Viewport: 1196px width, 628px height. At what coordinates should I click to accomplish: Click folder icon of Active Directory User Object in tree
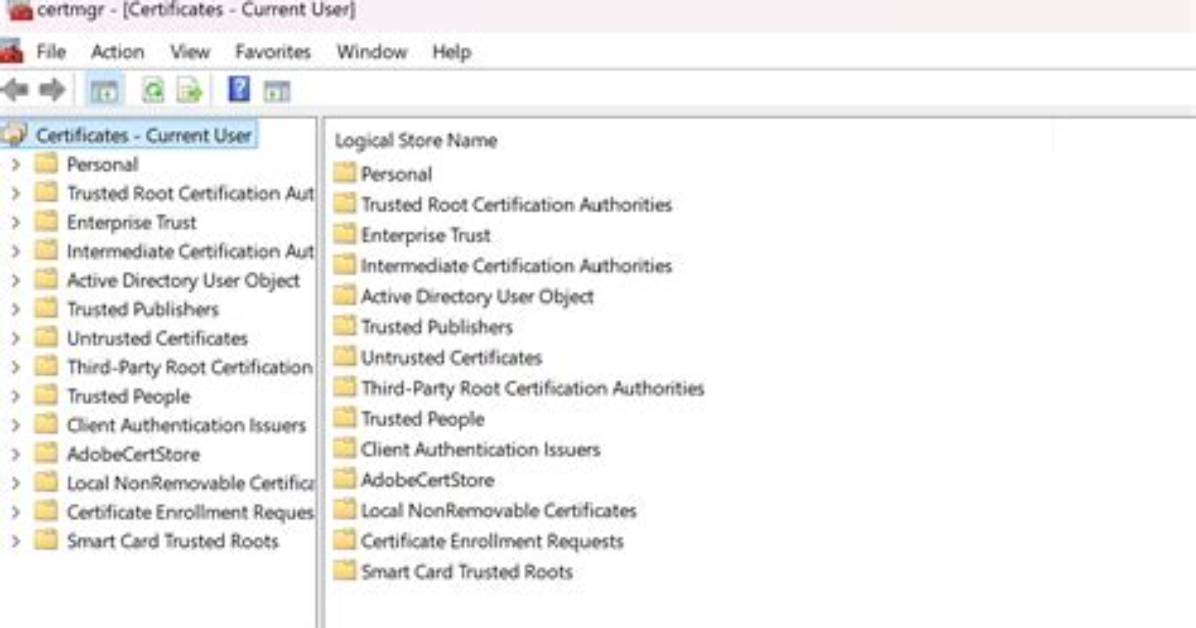tap(47, 279)
